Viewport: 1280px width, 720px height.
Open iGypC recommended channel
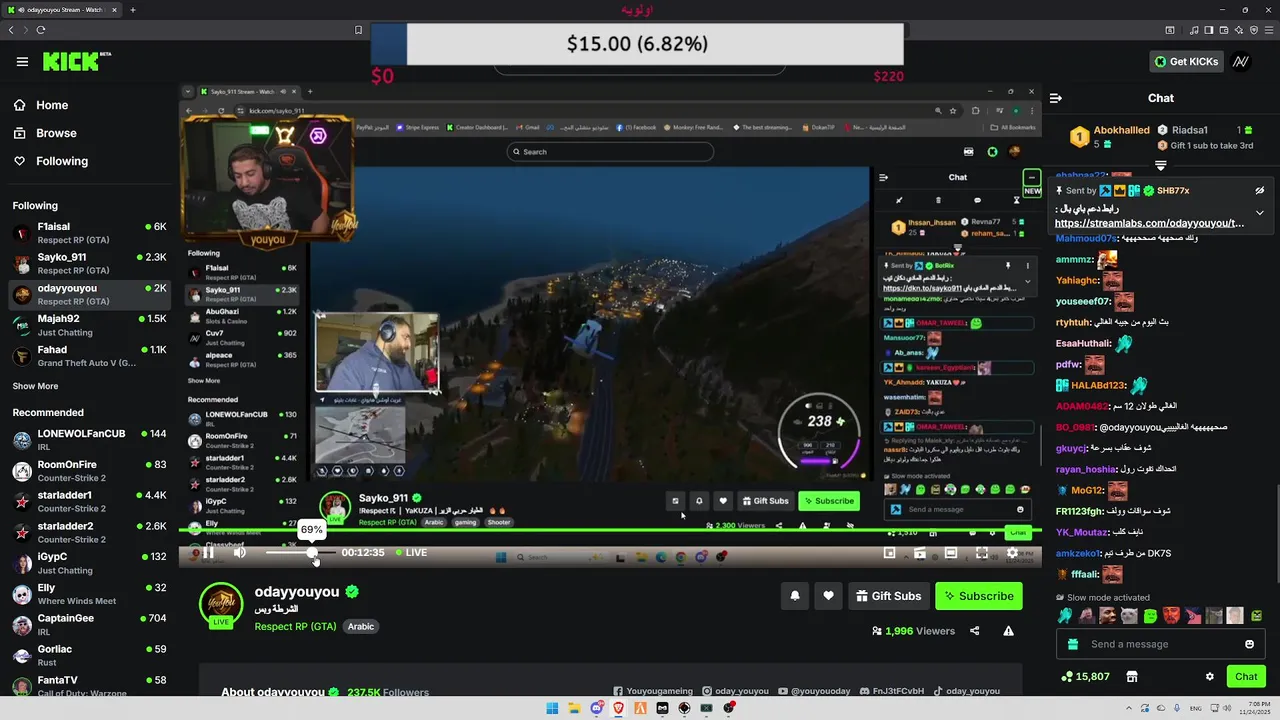(88, 563)
